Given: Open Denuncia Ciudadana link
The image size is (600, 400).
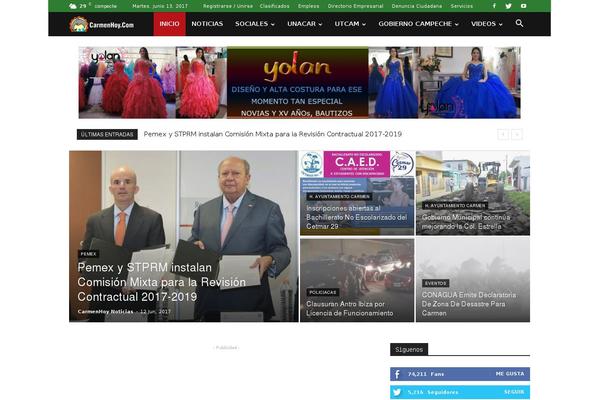Looking at the screenshot, I should (x=417, y=6).
